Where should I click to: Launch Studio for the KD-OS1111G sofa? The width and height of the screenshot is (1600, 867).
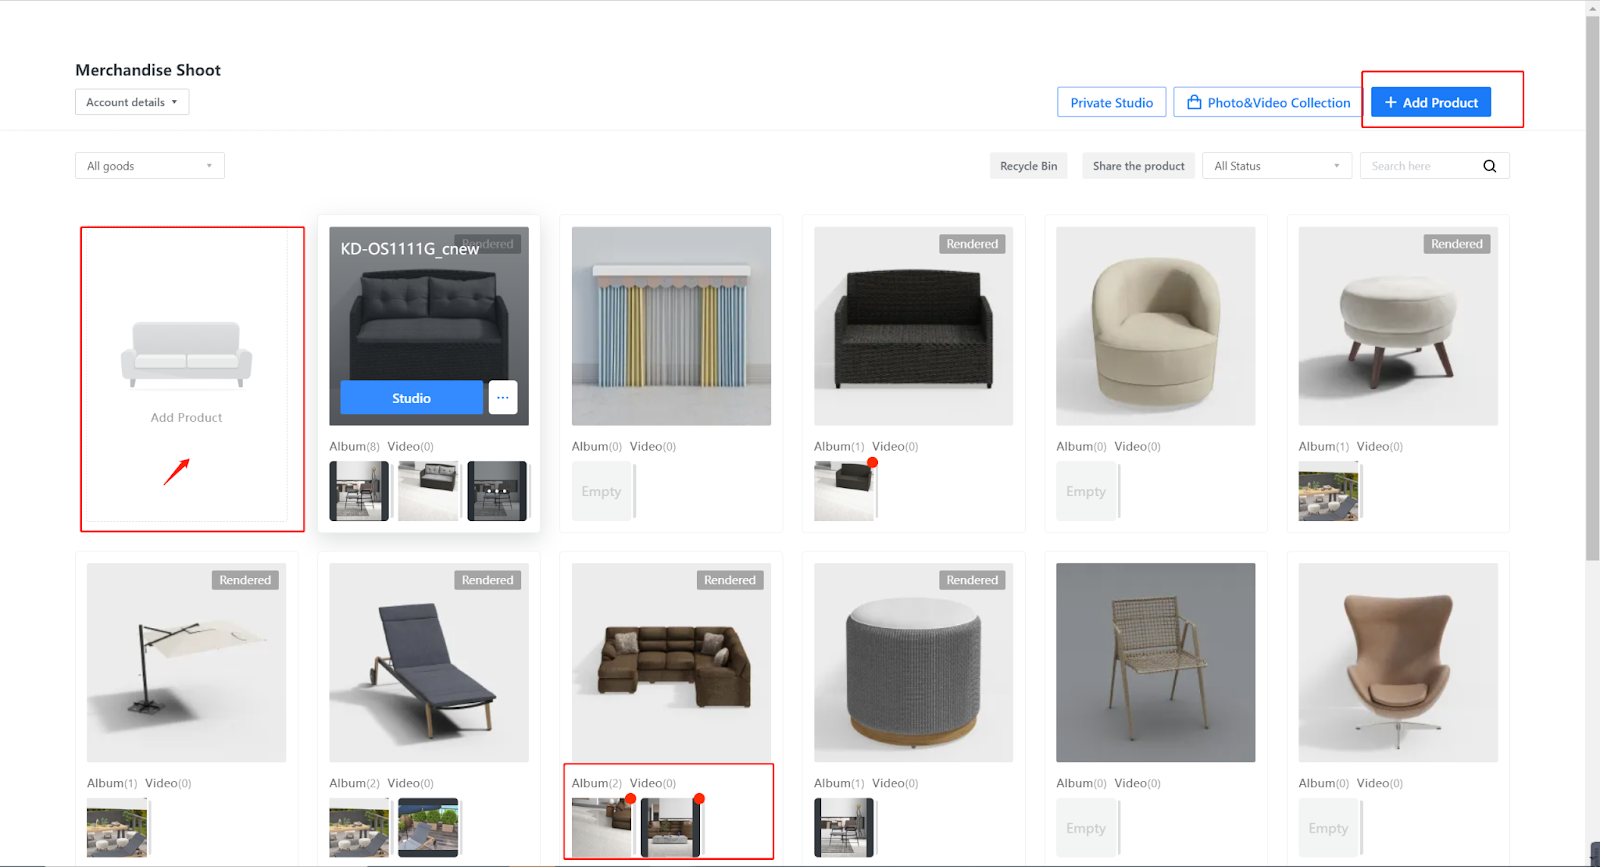(x=411, y=398)
